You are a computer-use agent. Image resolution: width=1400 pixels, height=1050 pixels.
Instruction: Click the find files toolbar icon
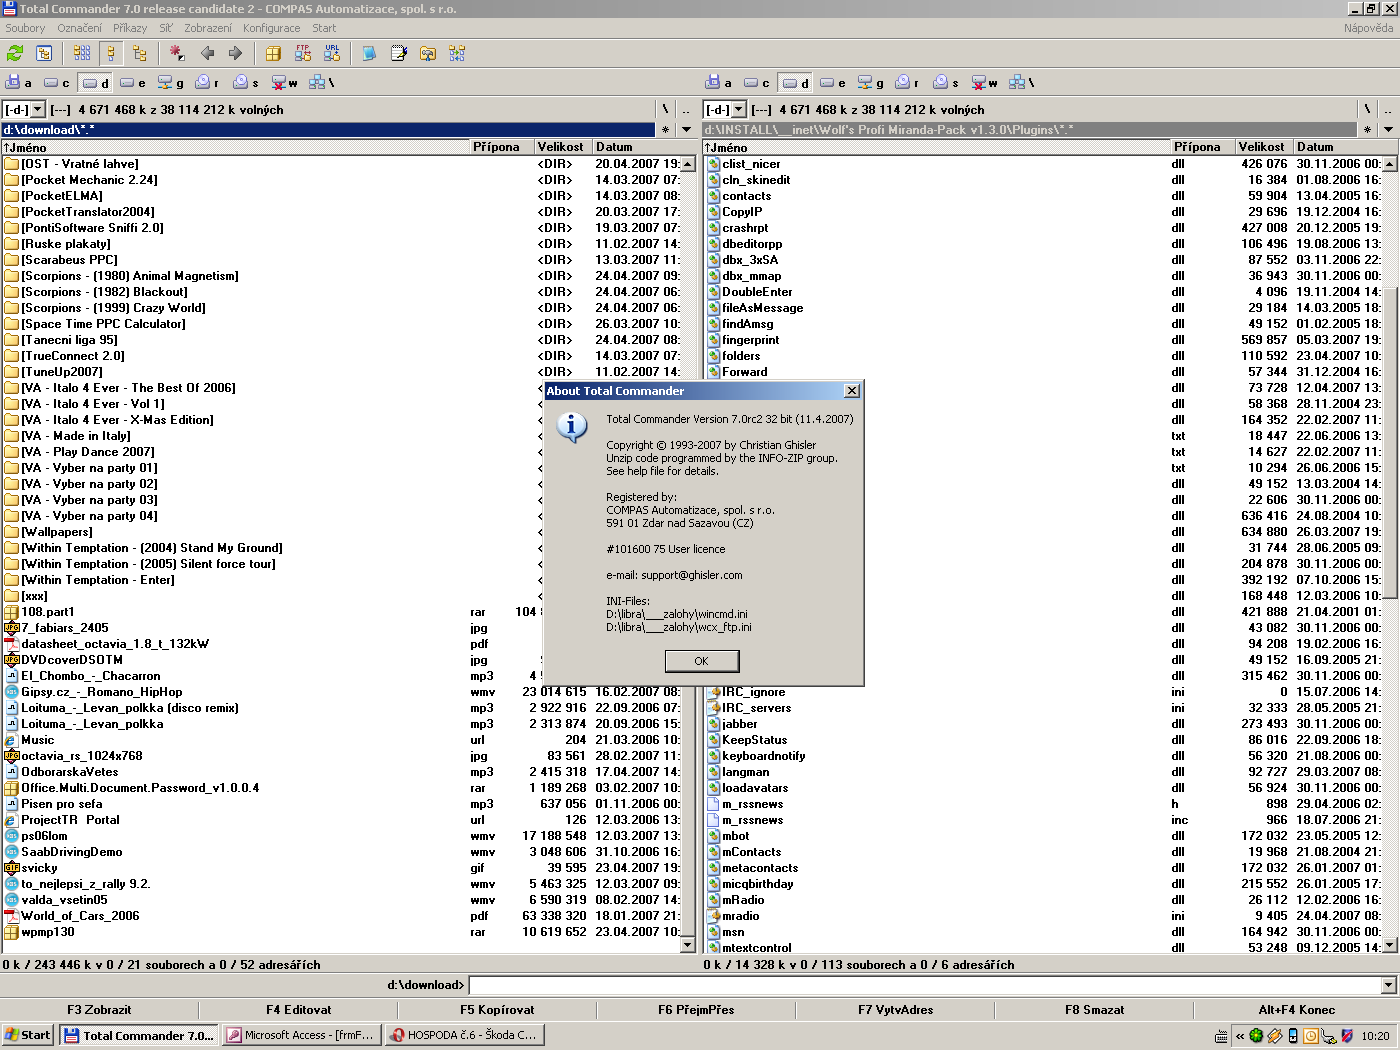click(428, 53)
